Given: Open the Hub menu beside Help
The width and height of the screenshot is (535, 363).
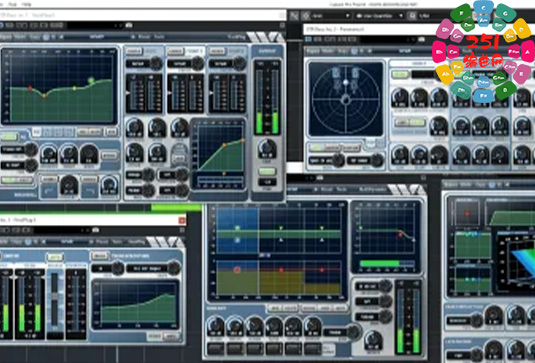Looking at the screenshot, I should tap(13, 4).
